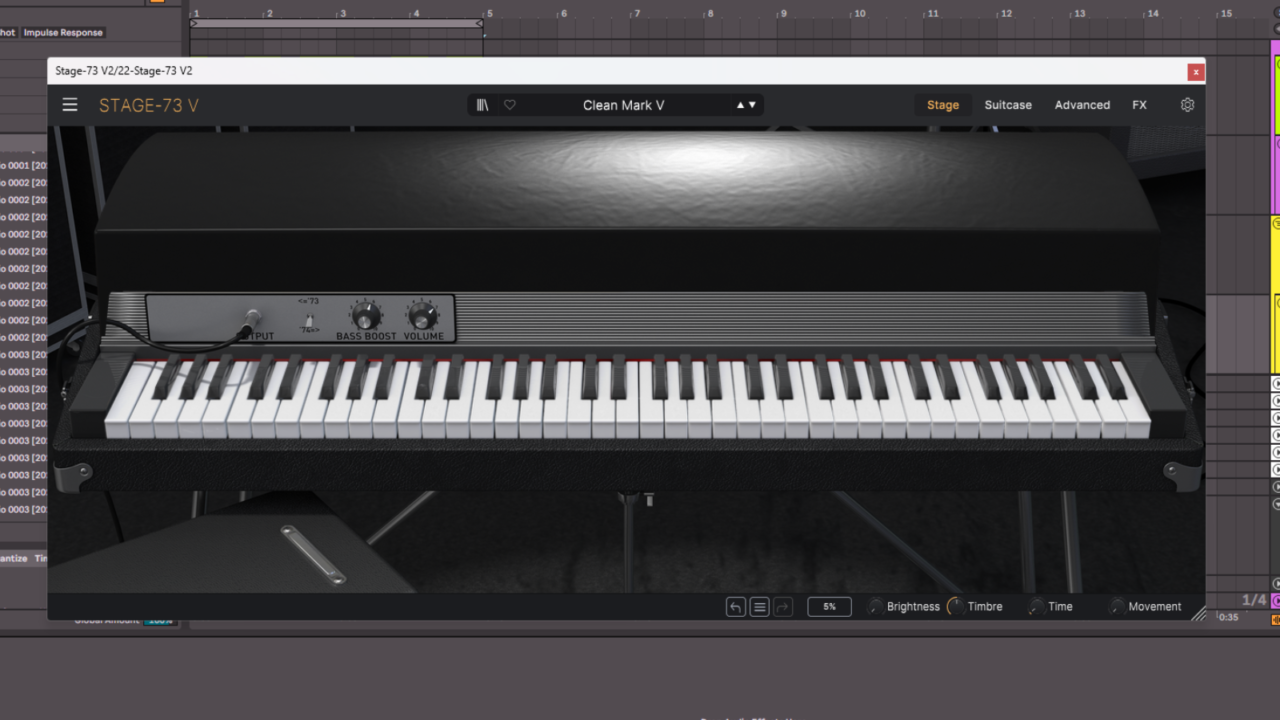Flip the '73 / '74 model switch

coord(309,321)
